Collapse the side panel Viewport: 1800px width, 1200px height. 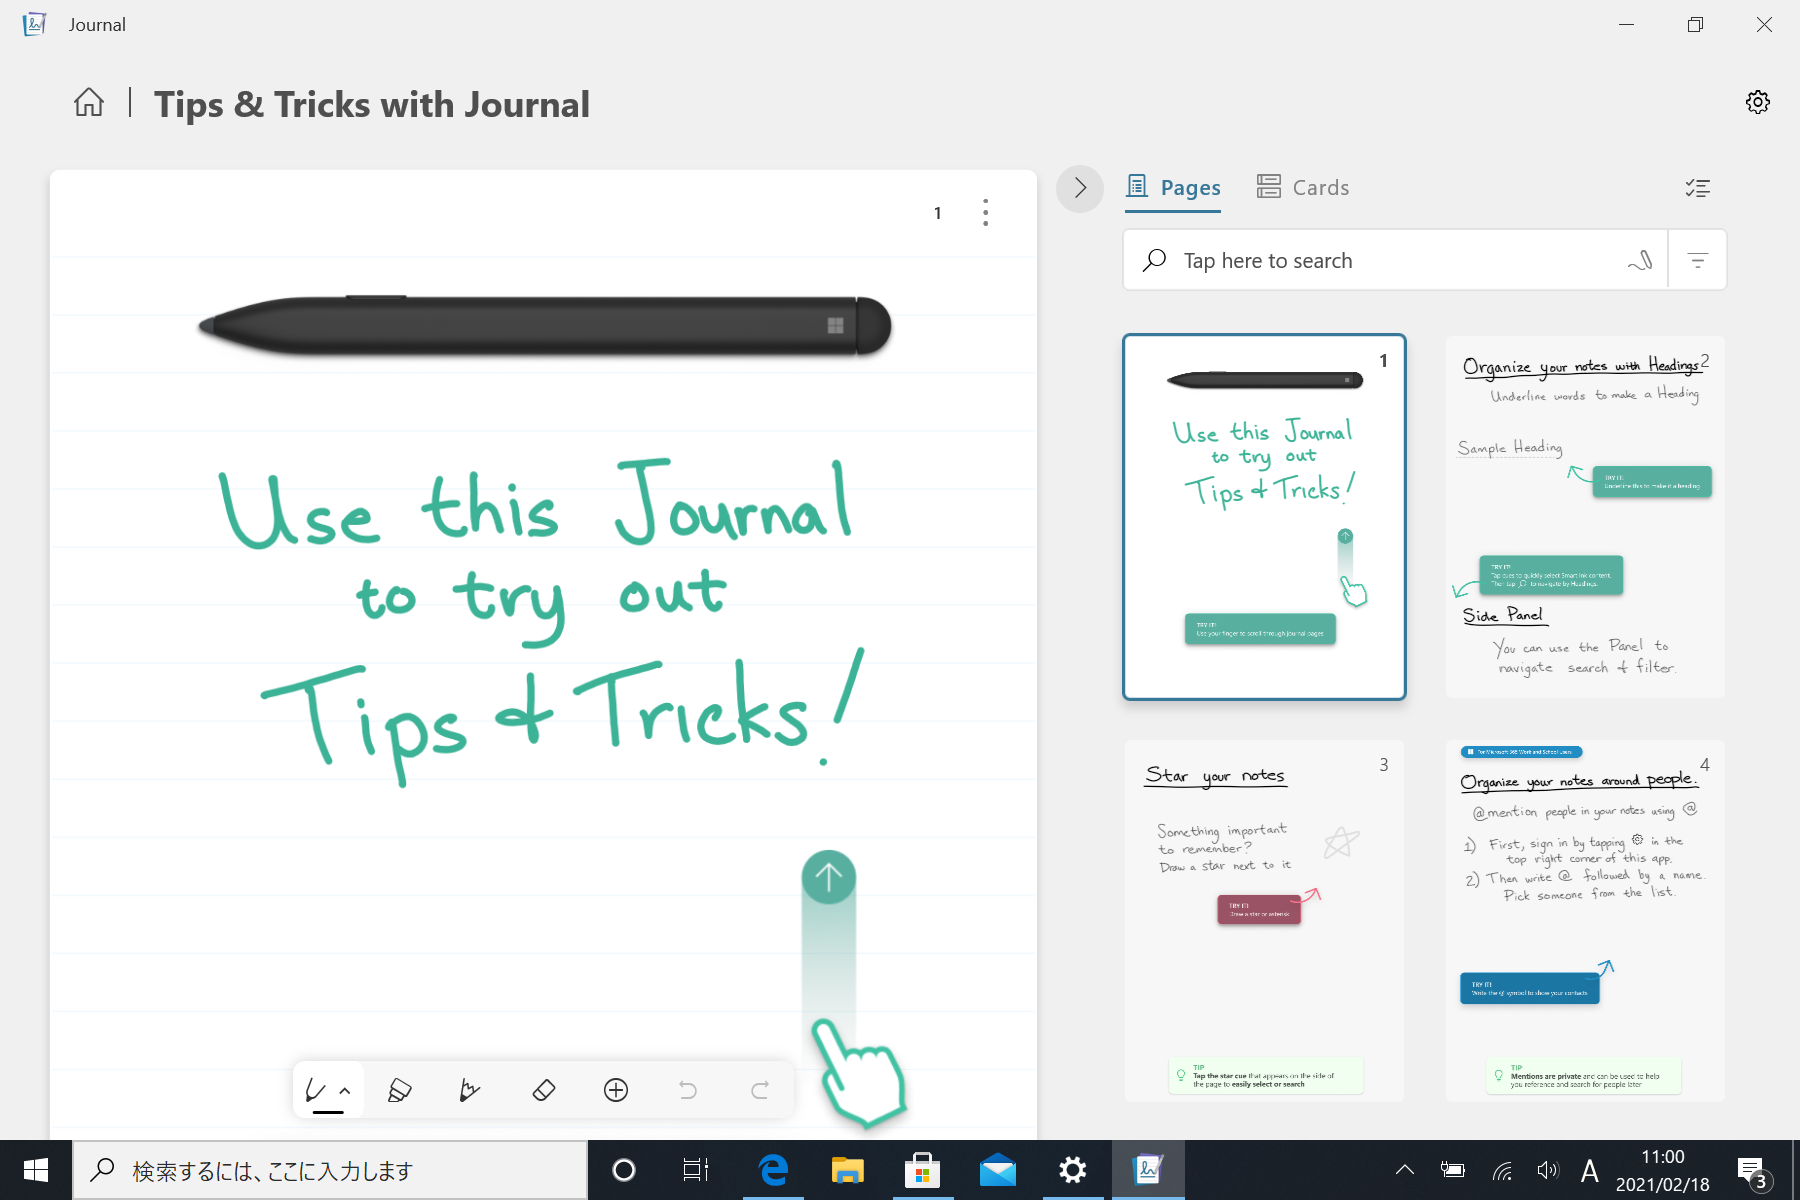click(x=1079, y=188)
